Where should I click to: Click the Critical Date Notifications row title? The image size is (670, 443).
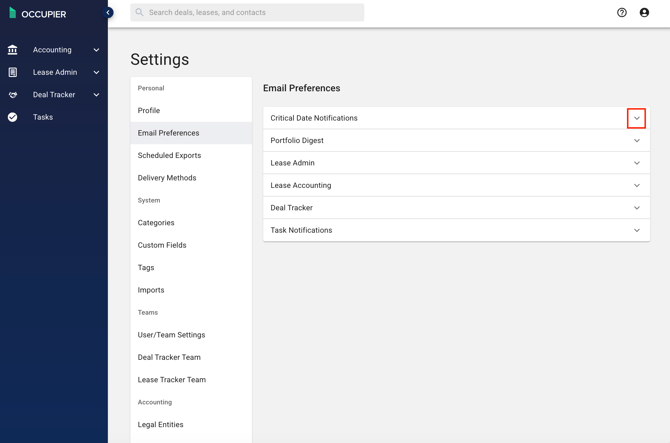tap(314, 118)
